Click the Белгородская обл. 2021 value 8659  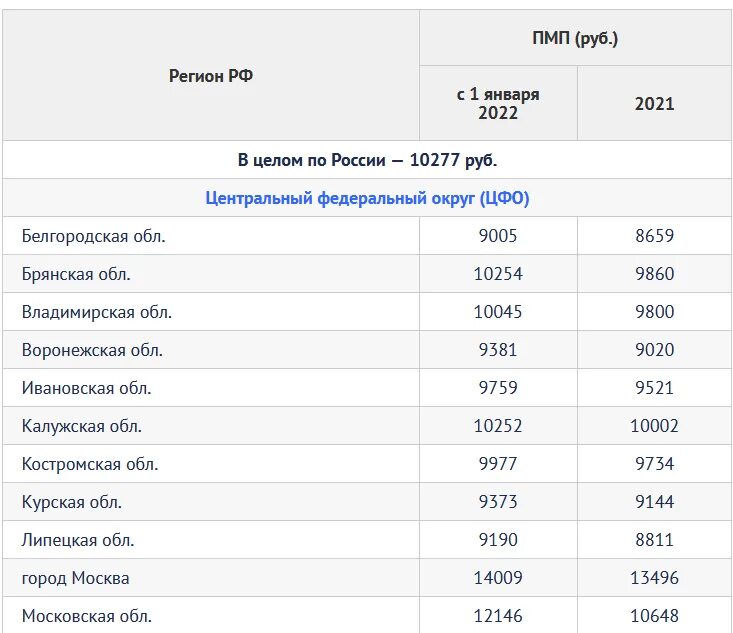click(x=654, y=236)
